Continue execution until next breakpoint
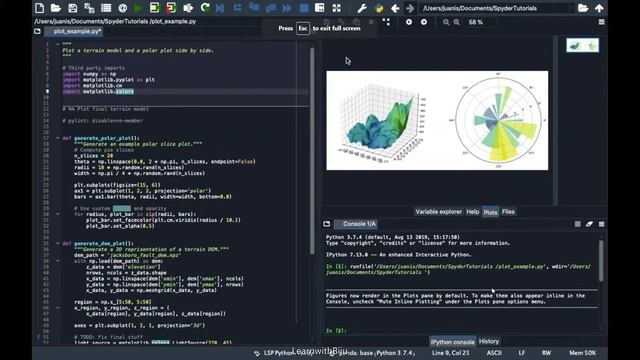The image size is (640, 360). pos(287,8)
